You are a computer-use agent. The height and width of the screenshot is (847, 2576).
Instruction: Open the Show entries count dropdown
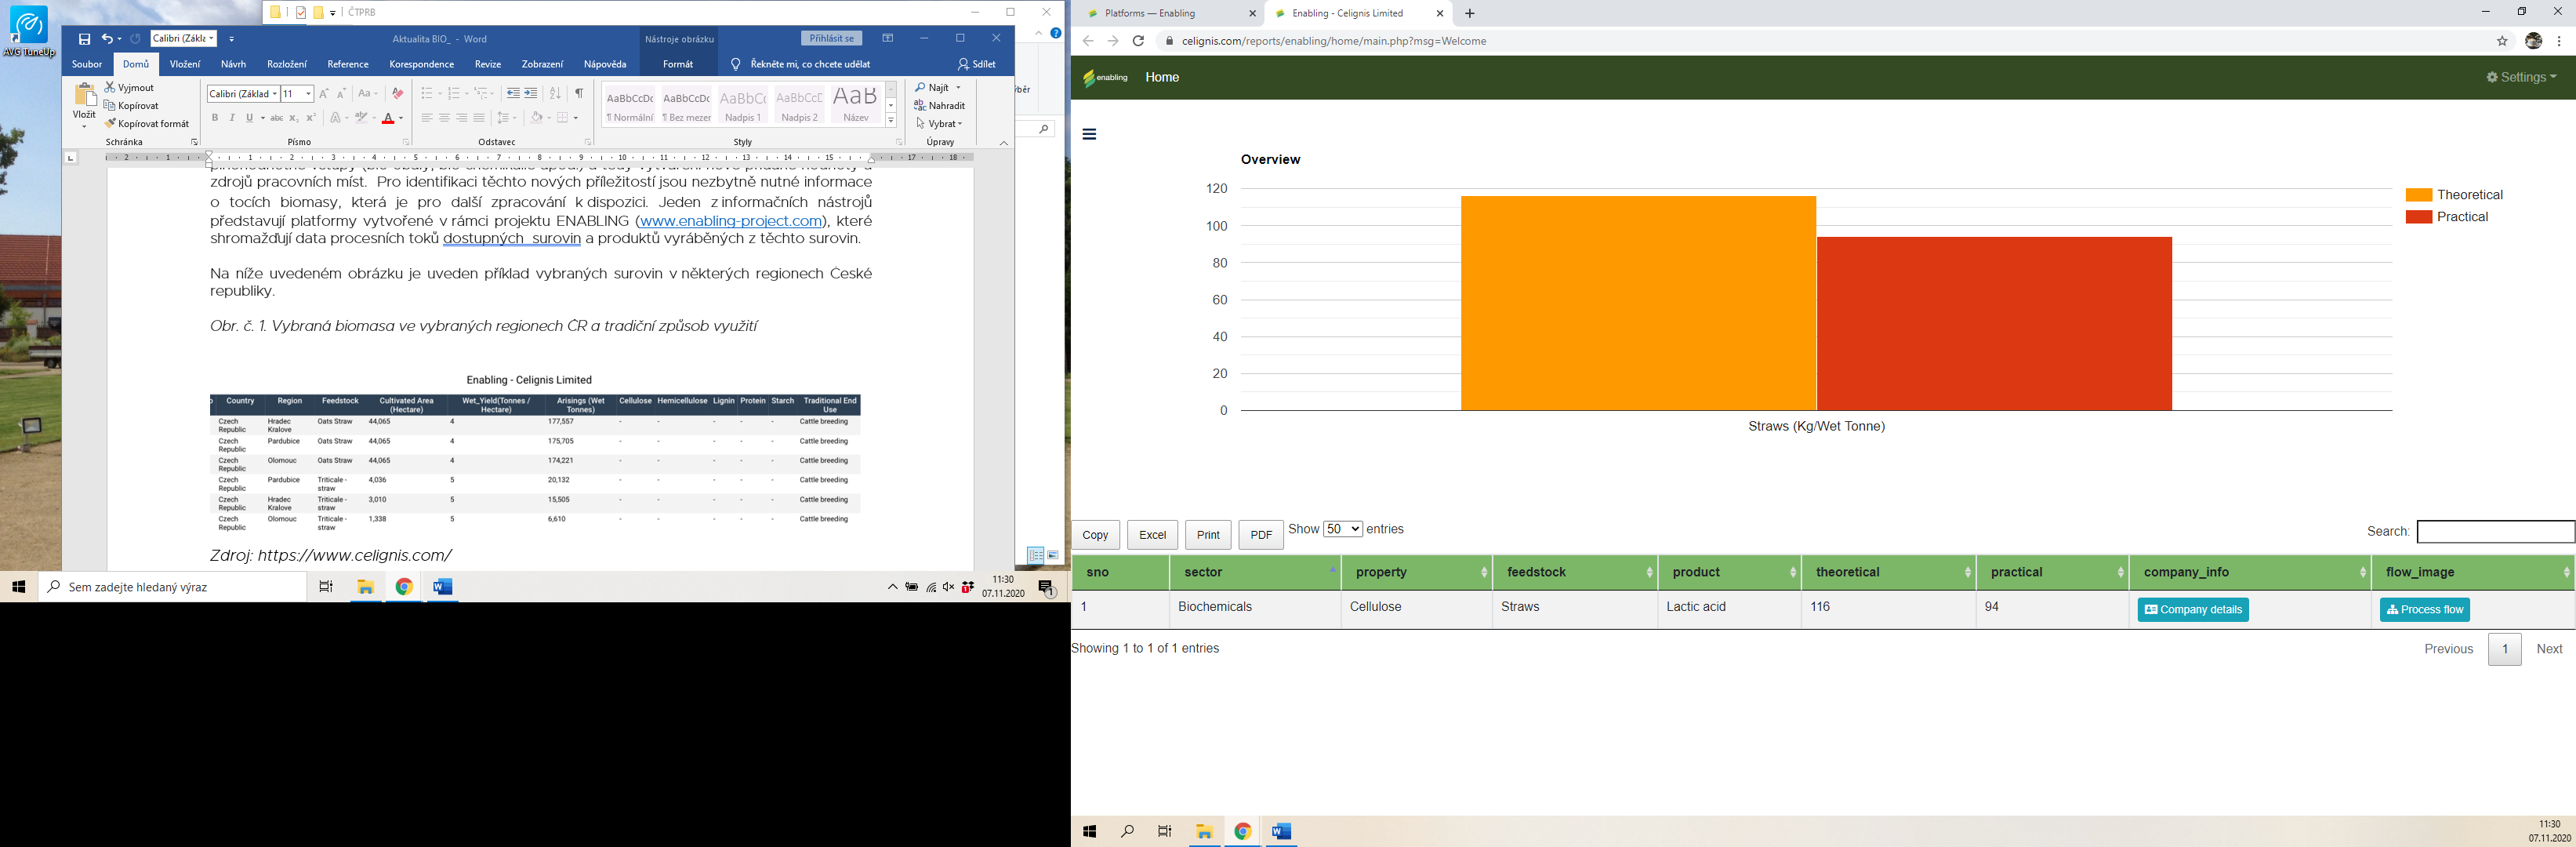coord(1342,529)
